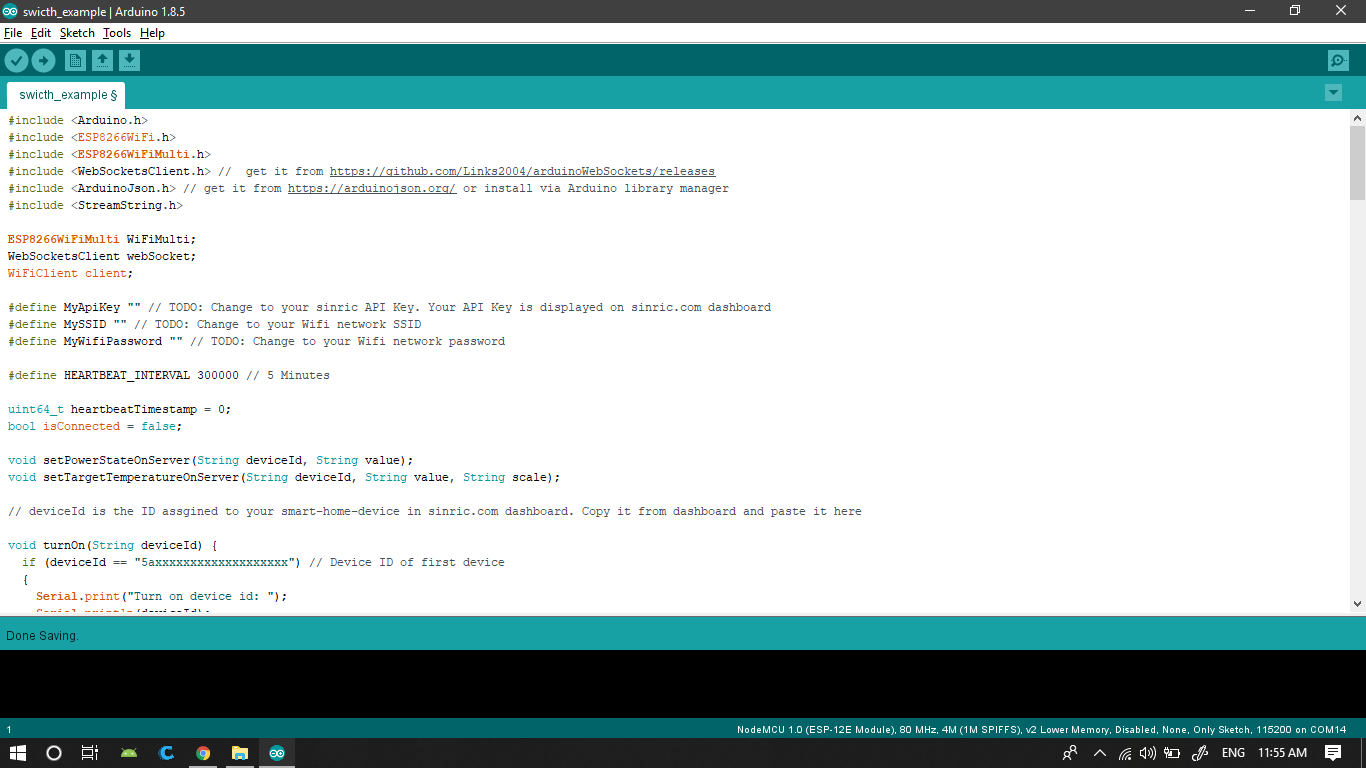
Task: Click the "Done Saving." status message
Action: 42,635
